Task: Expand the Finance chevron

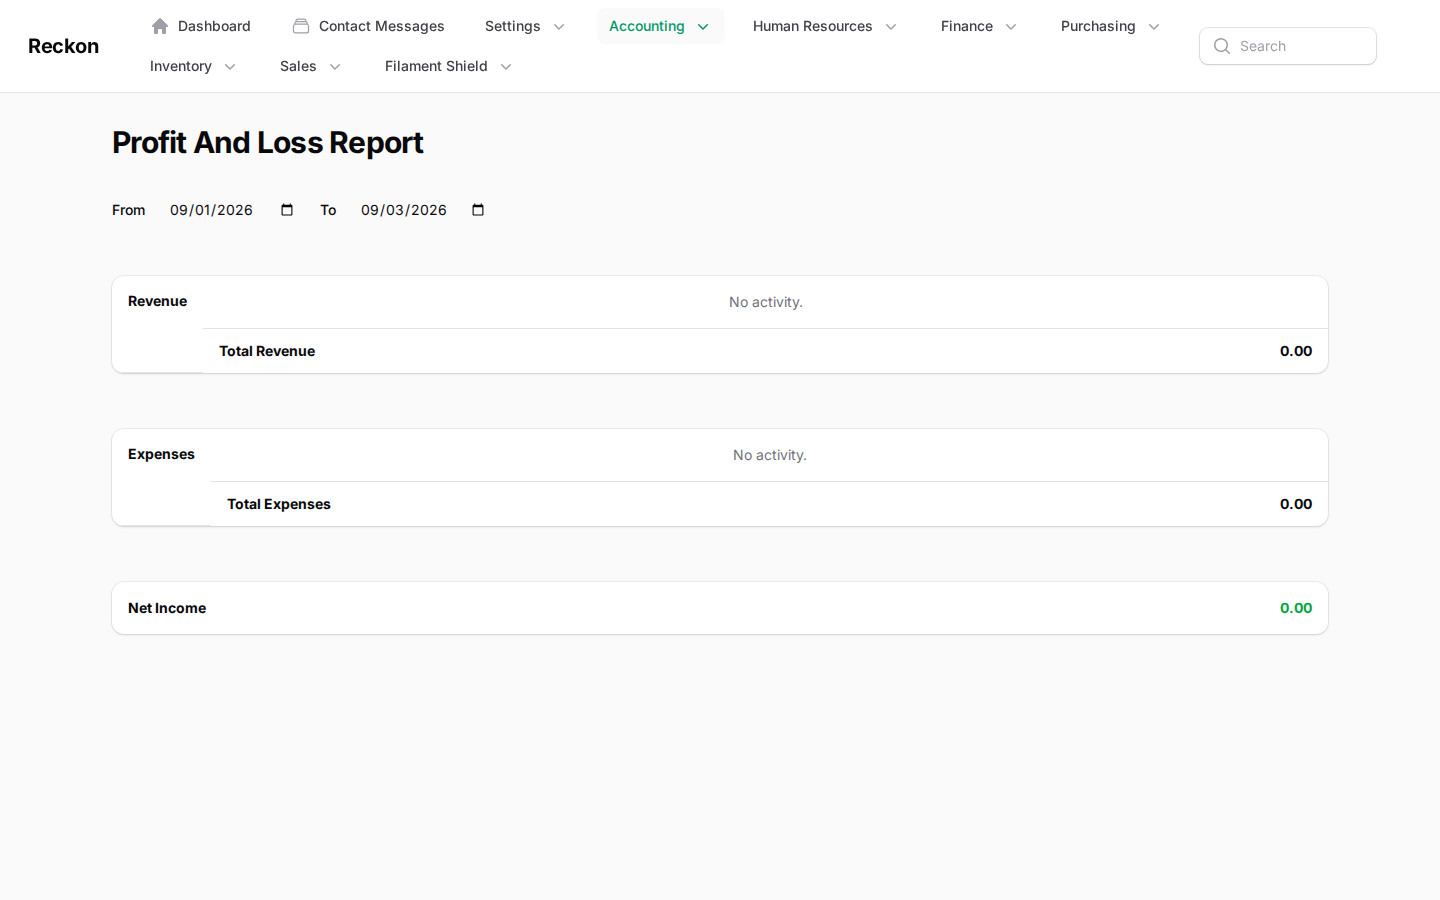Action: 1011,27
